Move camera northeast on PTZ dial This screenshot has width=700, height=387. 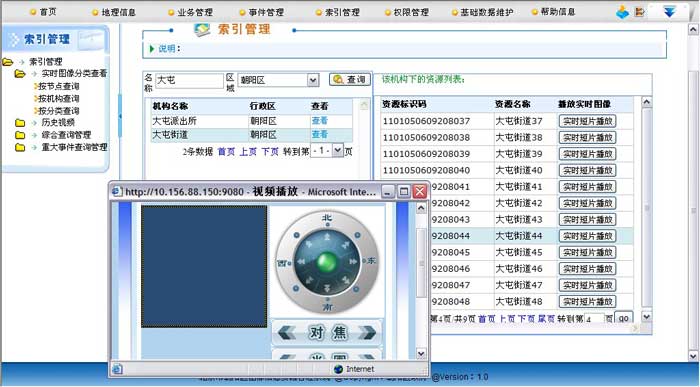(x=345, y=244)
